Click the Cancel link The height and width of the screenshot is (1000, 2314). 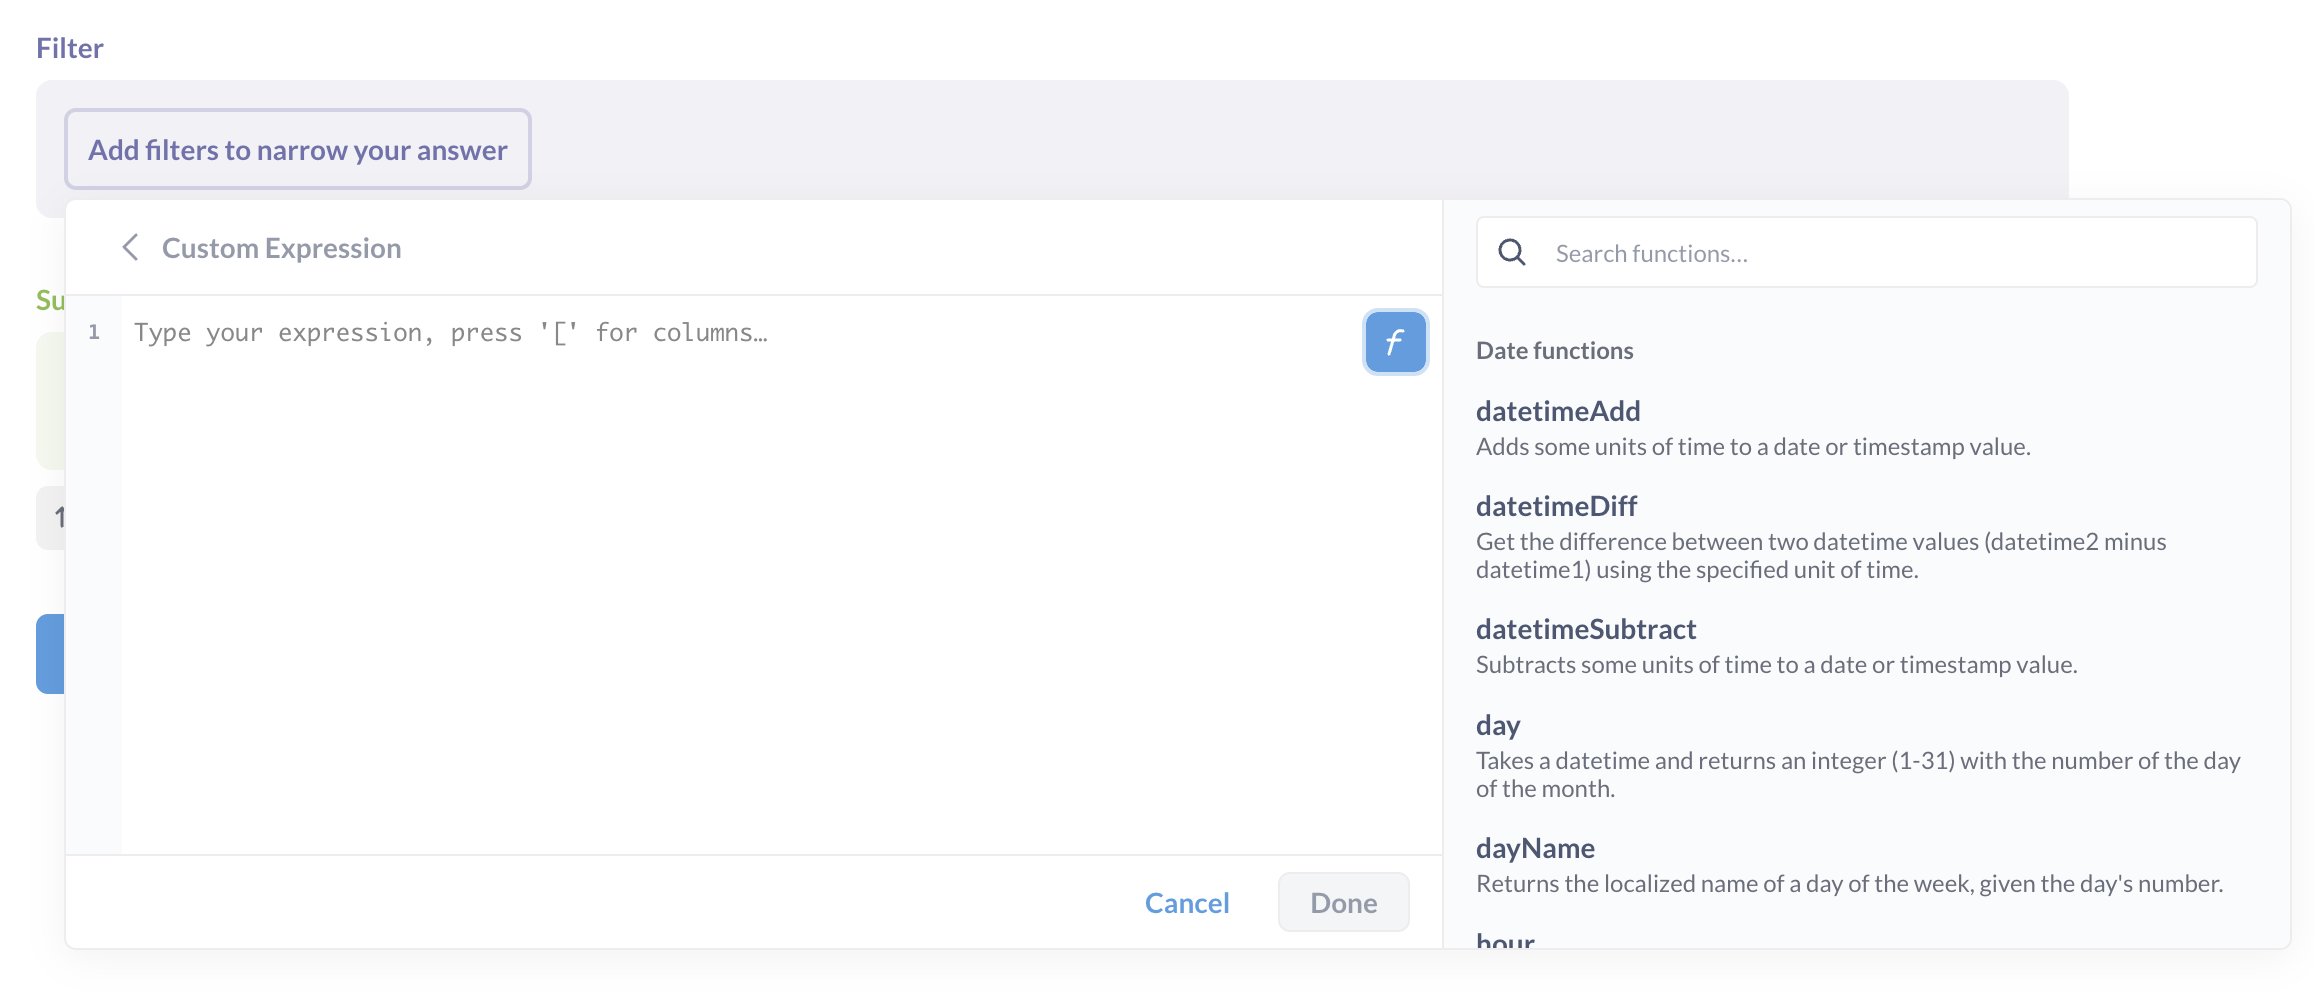coord(1185,902)
